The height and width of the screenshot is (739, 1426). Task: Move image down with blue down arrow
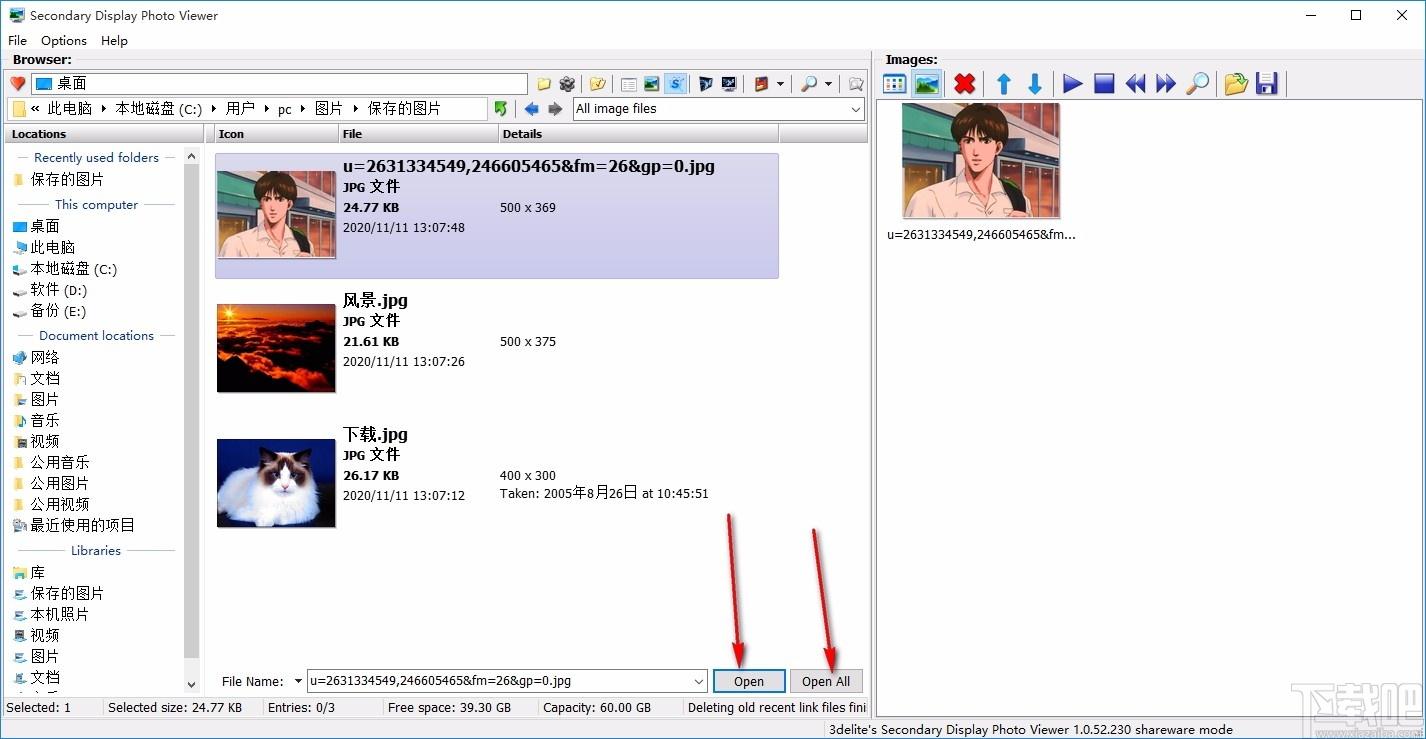click(x=1035, y=84)
